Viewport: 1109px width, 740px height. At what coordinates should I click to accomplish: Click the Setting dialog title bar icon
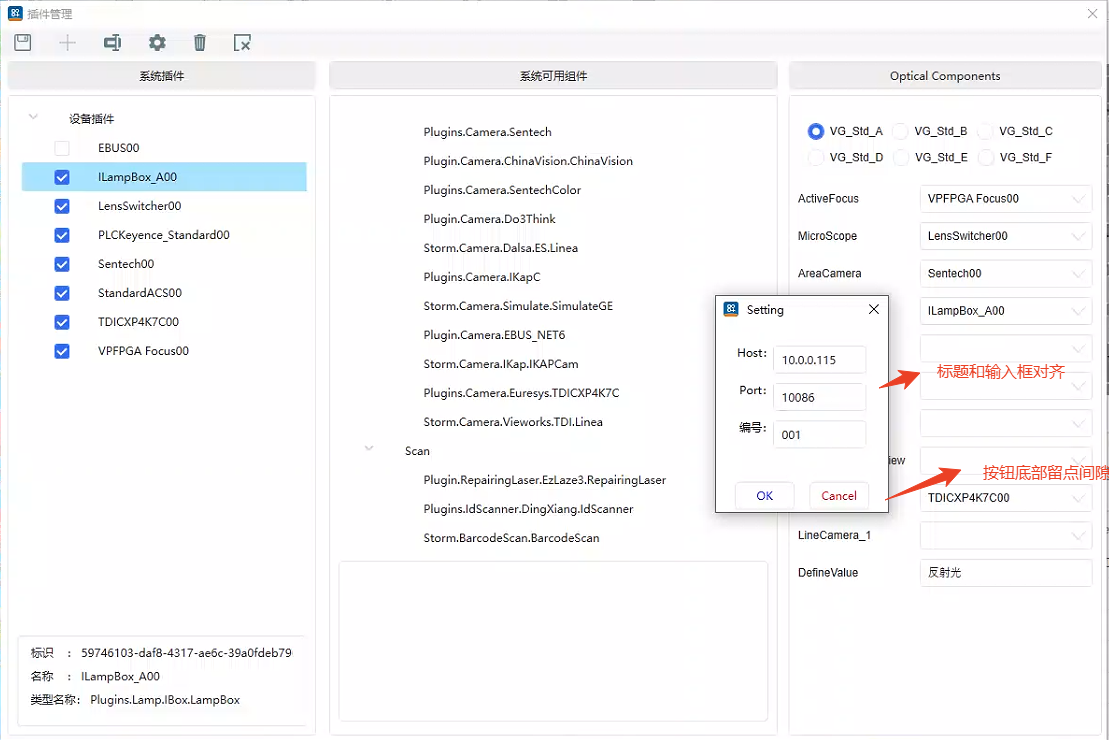[731, 310]
